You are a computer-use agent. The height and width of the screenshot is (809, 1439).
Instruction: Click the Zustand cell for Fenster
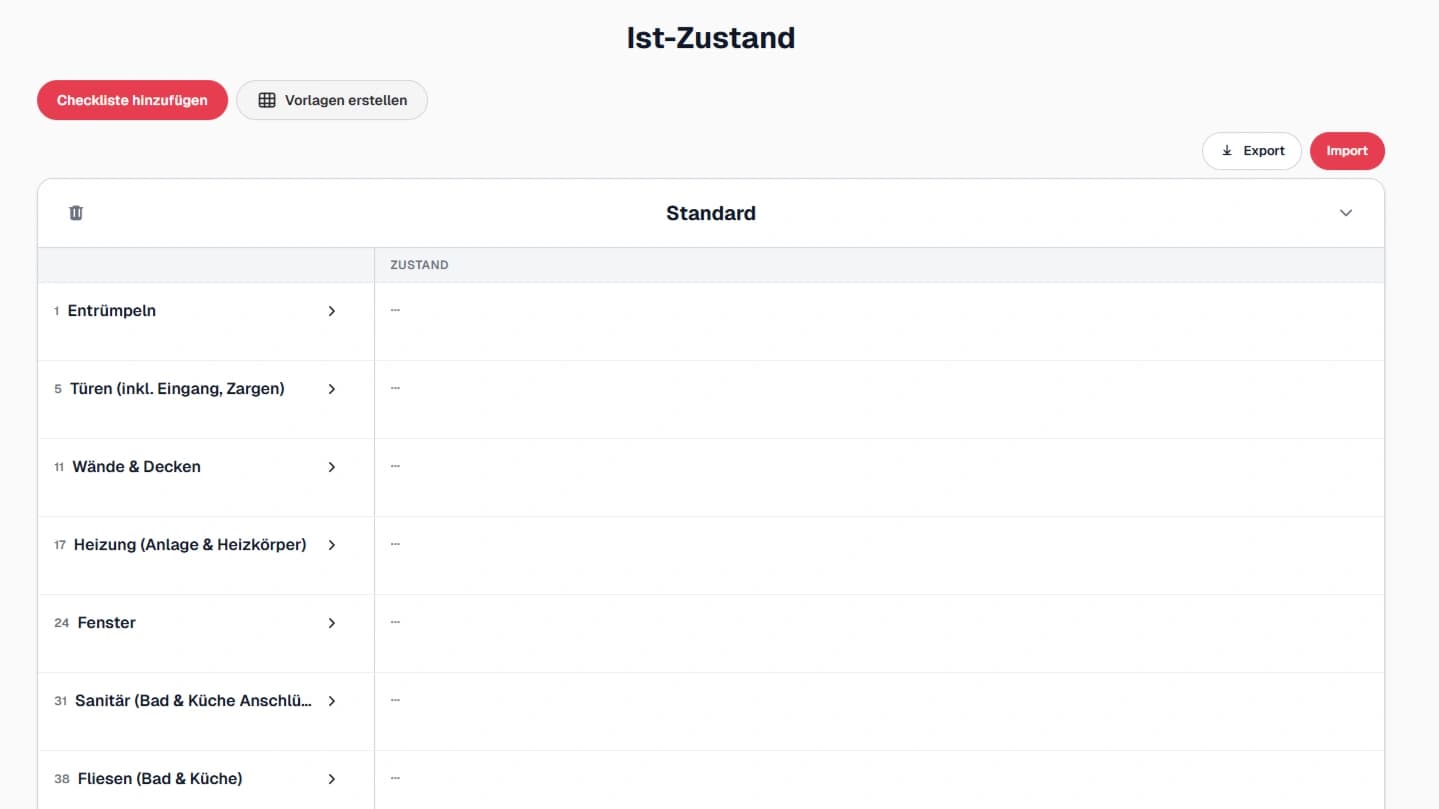click(879, 634)
